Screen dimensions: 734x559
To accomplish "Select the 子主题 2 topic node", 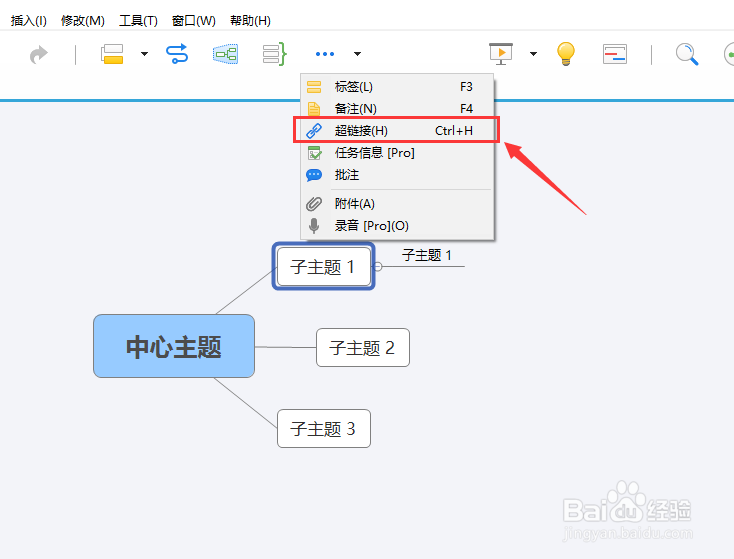I will (363, 347).
